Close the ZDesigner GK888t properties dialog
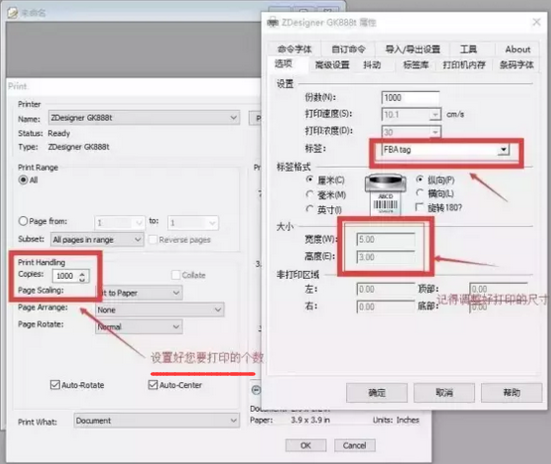The width and height of the screenshot is (551, 464). pyautogui.click(x=536, y=22)
